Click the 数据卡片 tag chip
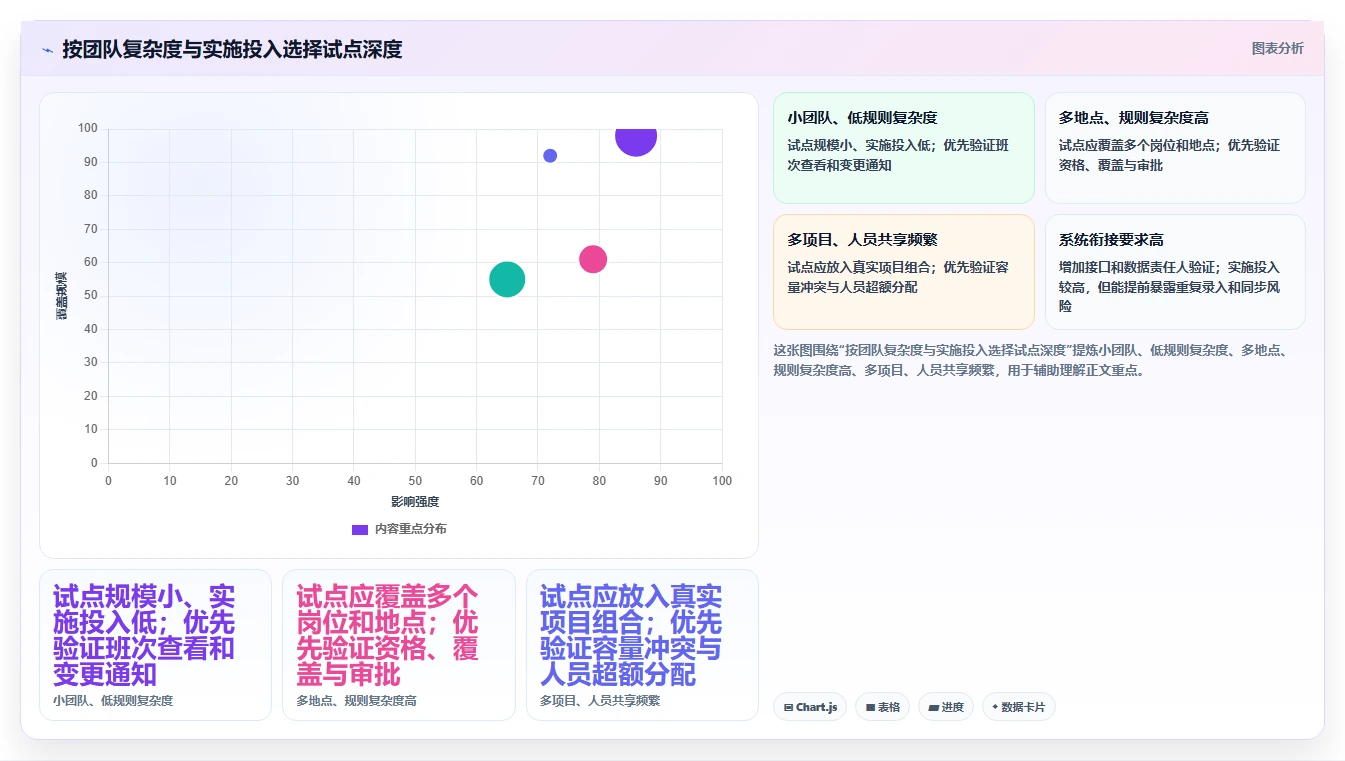Viewport: 1345px width, 761px height. (x=1019, y=707)
